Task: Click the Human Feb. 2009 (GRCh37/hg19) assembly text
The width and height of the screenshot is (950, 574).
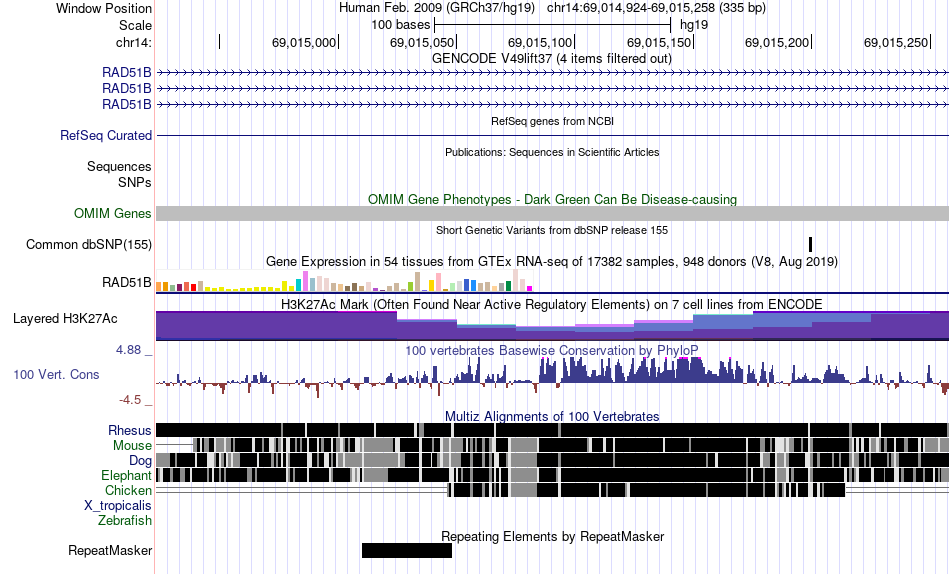Action: (x=437, y=8)
